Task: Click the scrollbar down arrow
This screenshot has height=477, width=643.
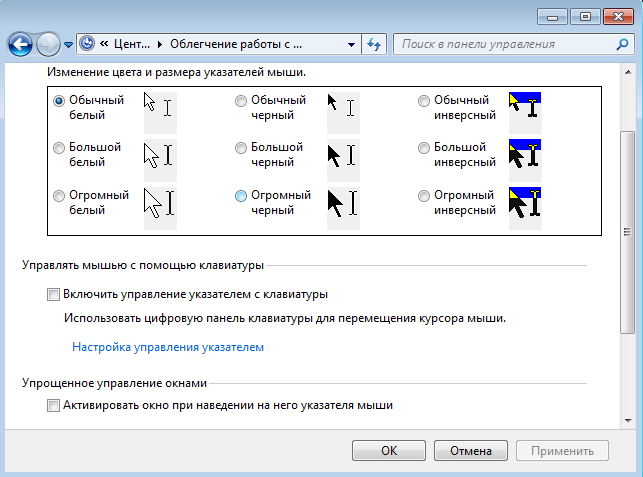Action: [628, 420]
